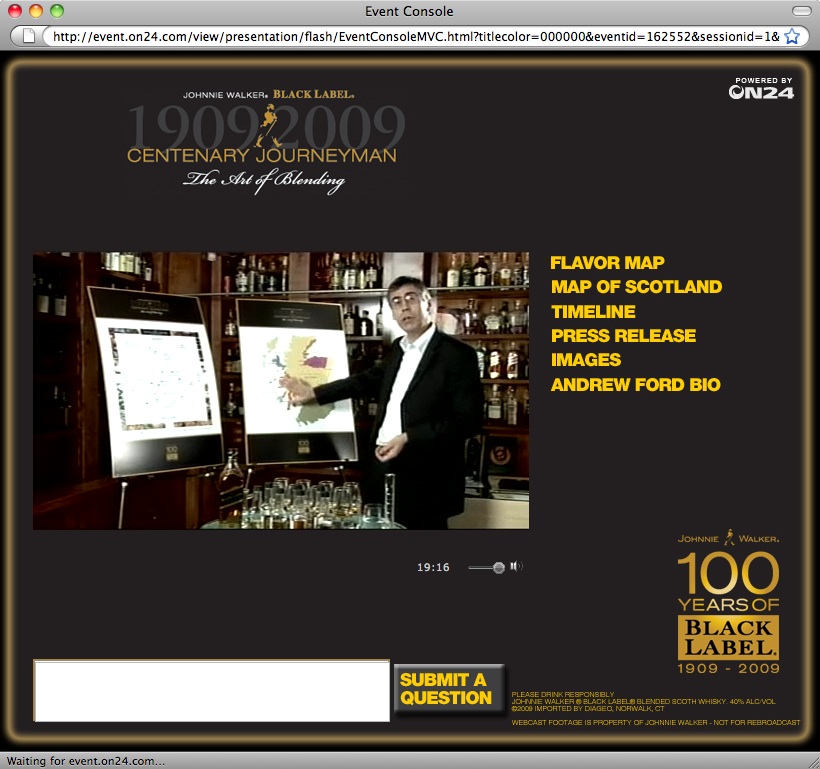This screenshot has width=820, height=769.
Task: Bookmark this page with the star icon
Action: click(x=792, y=36)
